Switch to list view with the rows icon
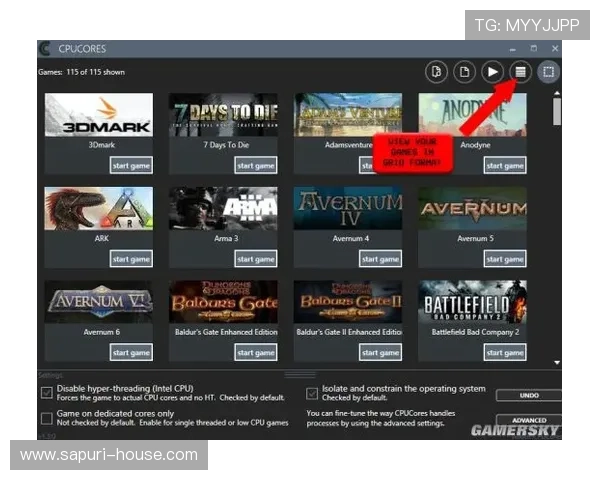The width and height of the screenshot is (600, 480). 519,72
